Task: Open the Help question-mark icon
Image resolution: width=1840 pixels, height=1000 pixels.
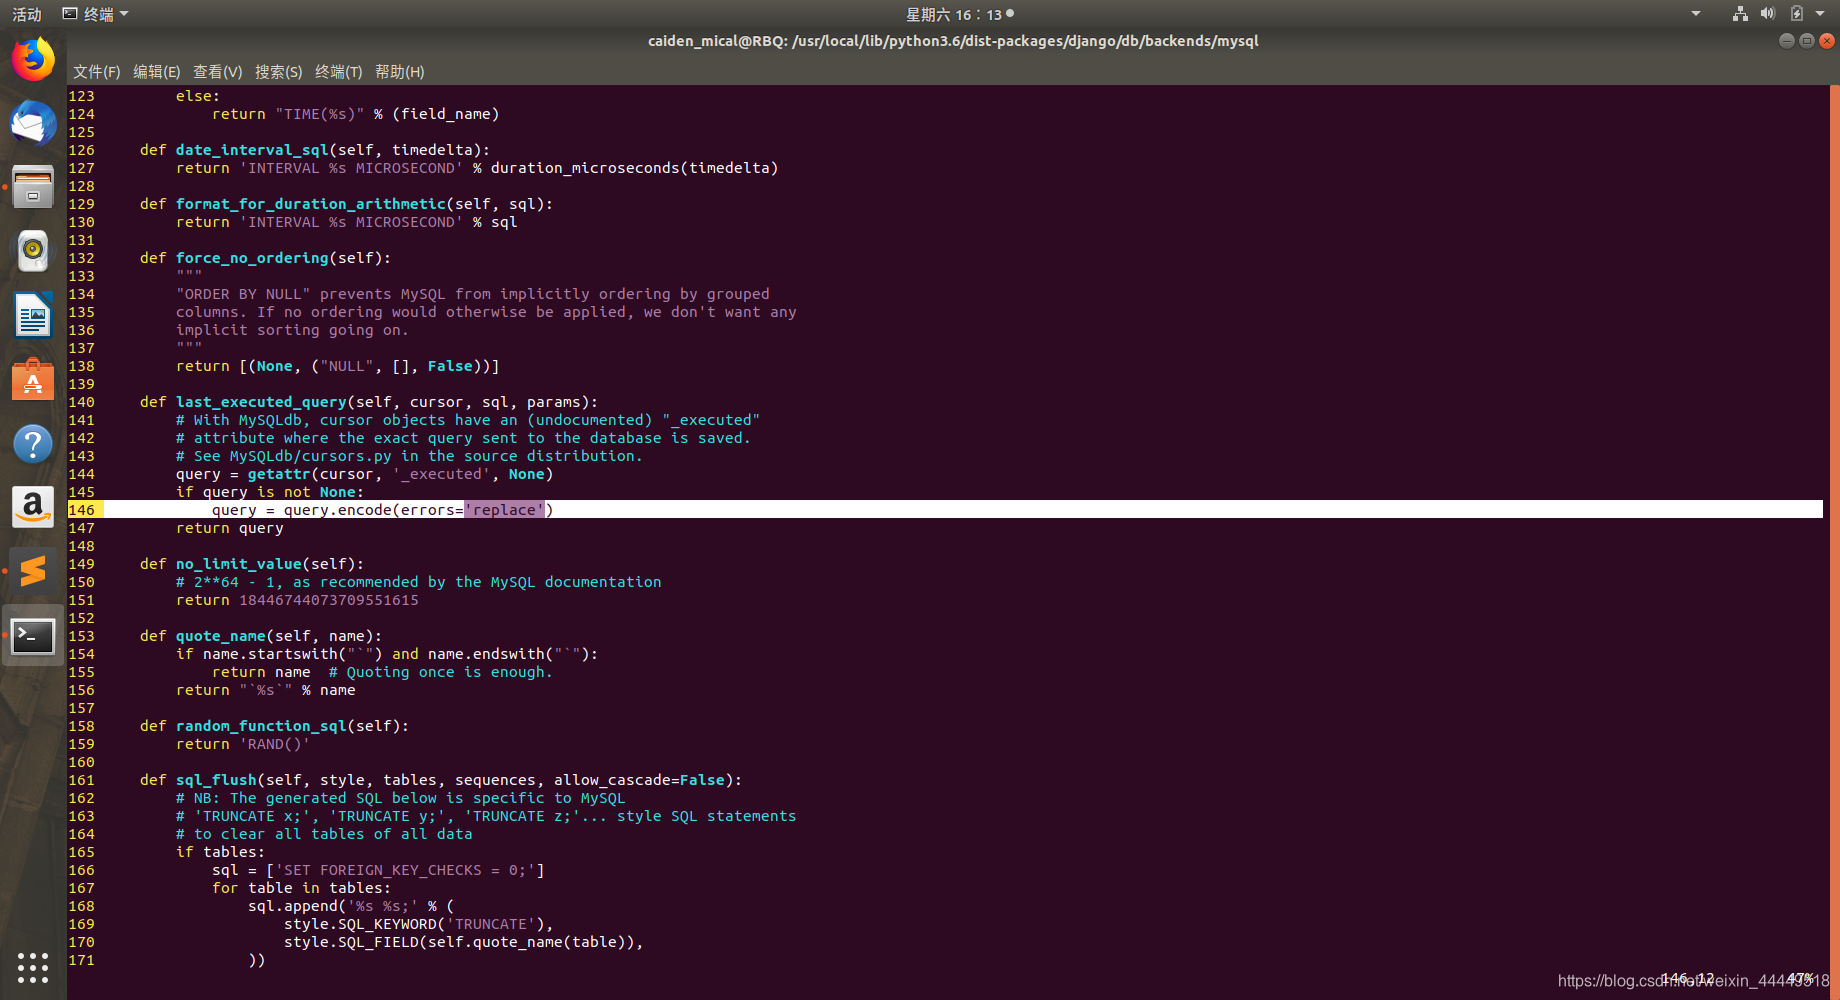Action: click(x=33, y=444)
